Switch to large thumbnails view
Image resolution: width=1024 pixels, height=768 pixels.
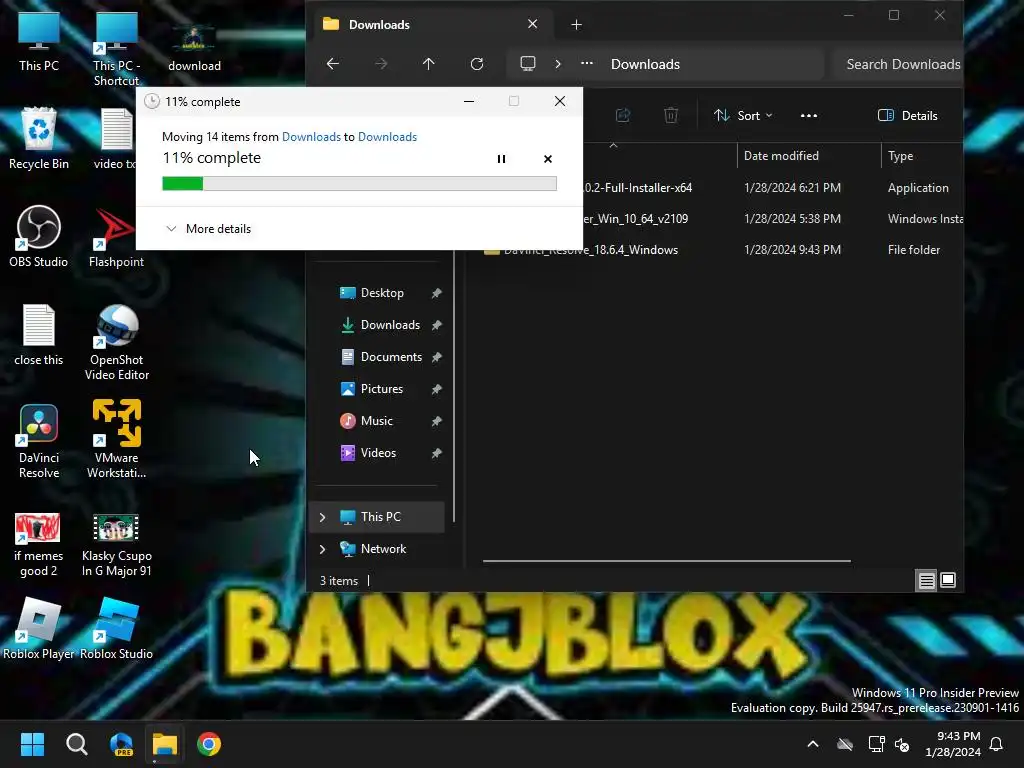coord(948,580)
